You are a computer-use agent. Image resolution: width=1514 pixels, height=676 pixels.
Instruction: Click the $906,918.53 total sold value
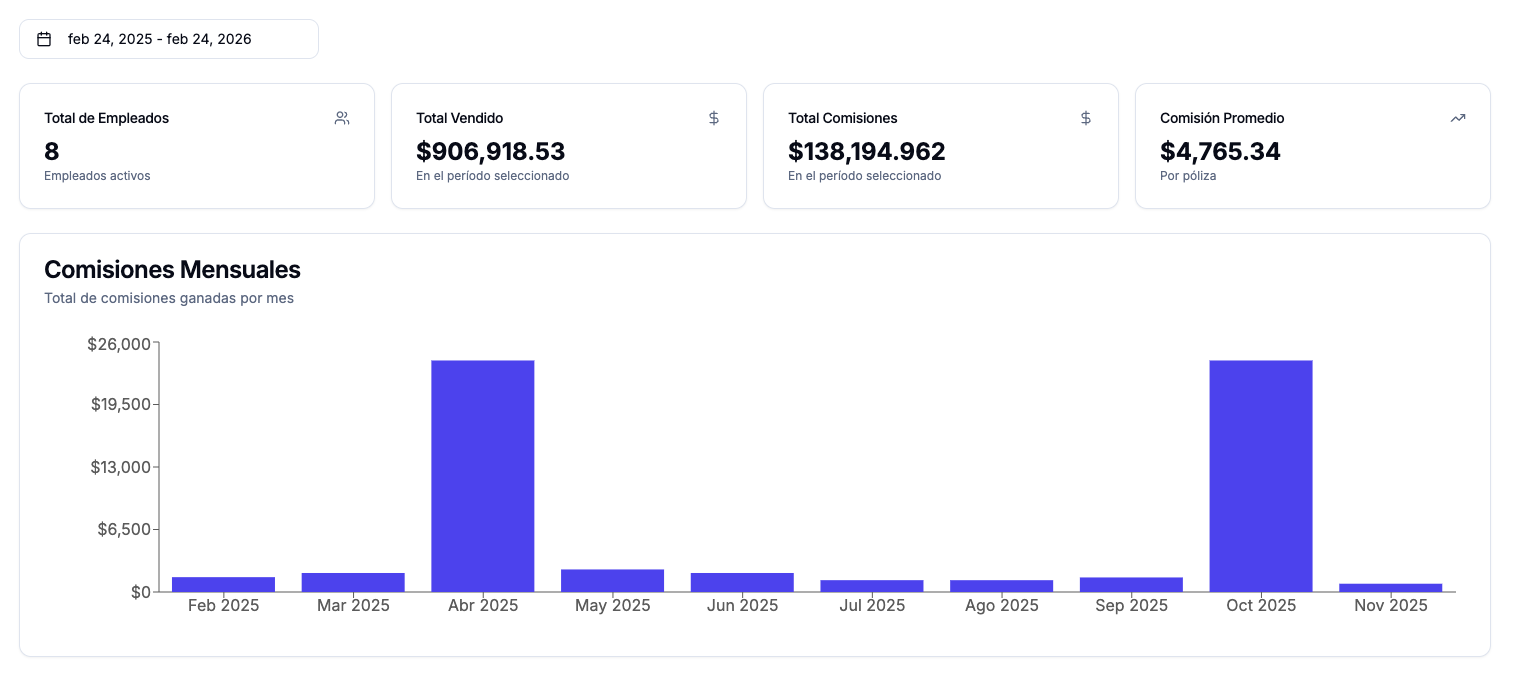(x=490, y=152)
